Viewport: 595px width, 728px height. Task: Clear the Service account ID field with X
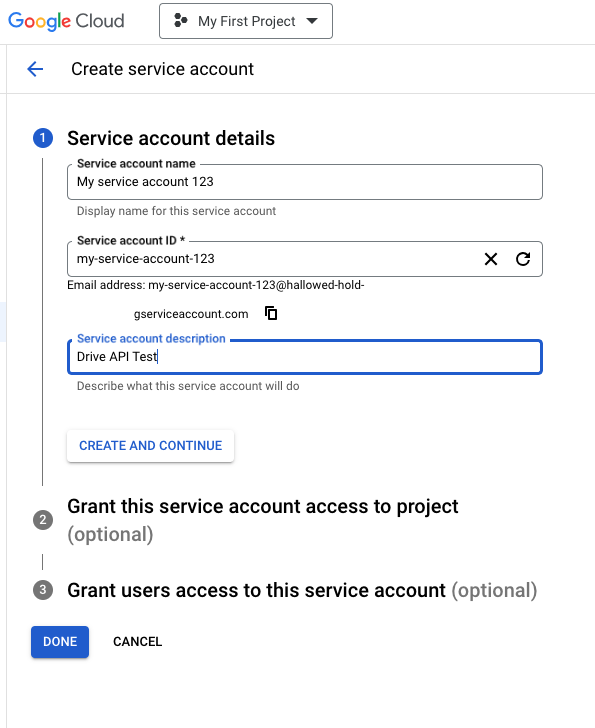pyautogui.click(x=491, y=259)
